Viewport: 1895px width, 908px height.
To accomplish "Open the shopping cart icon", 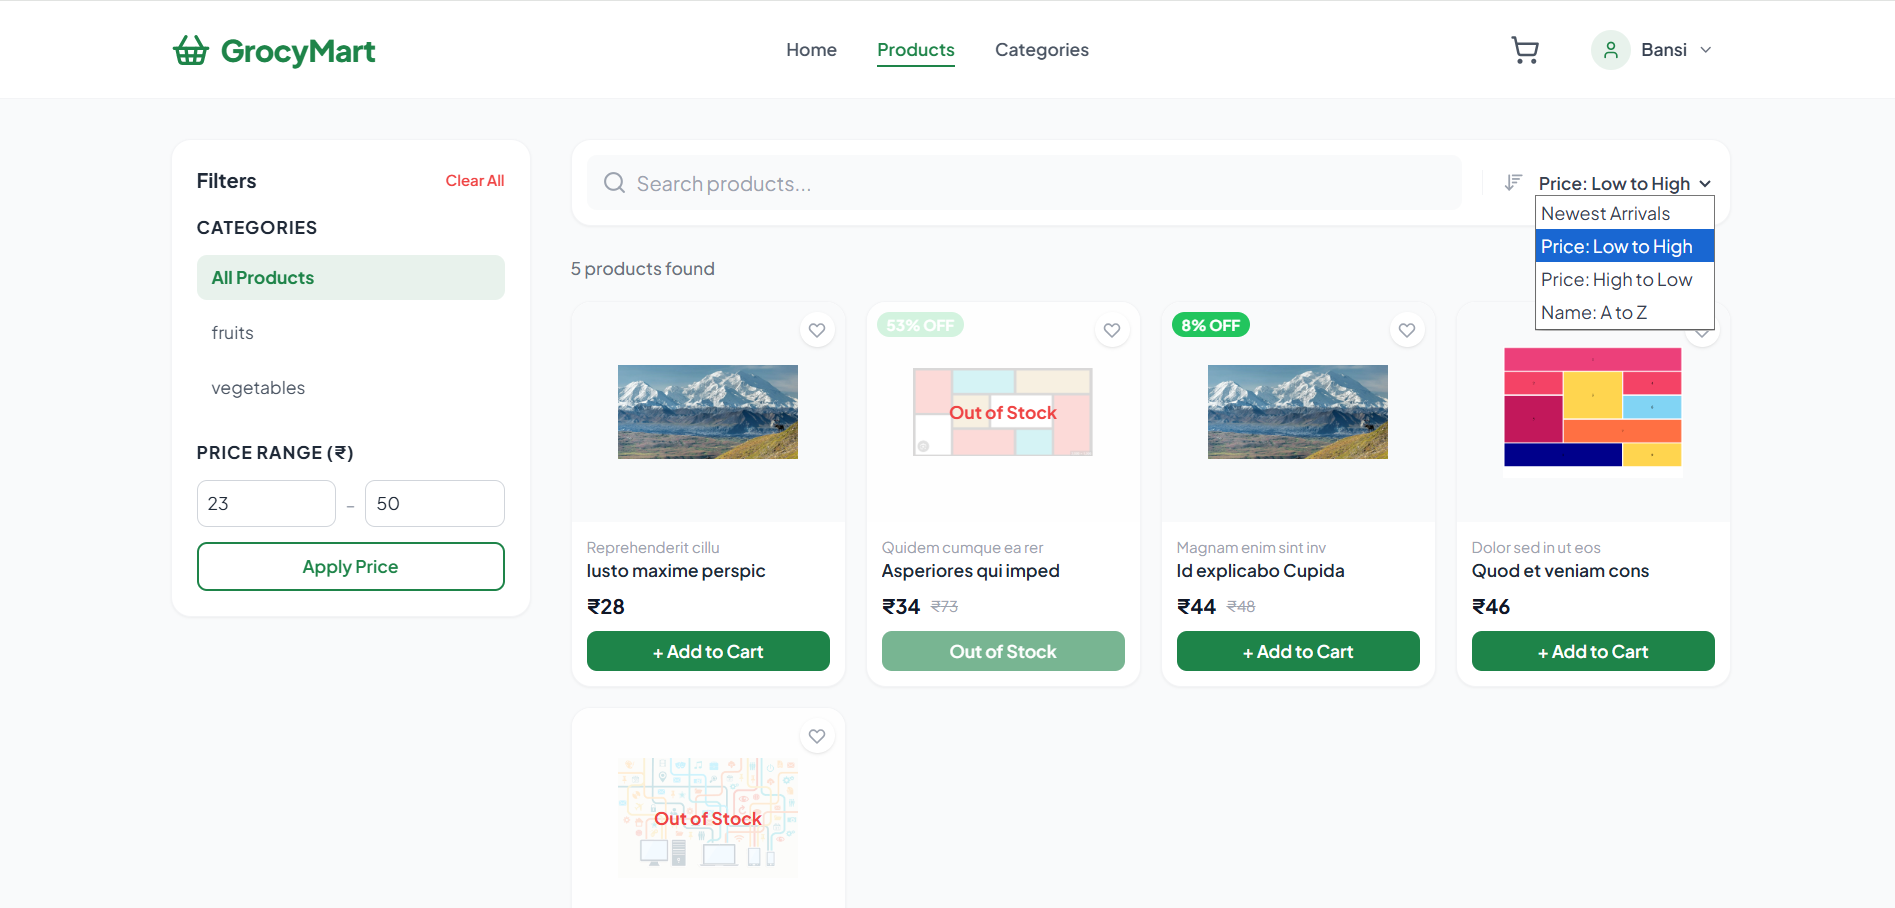I will point(1525,50).
